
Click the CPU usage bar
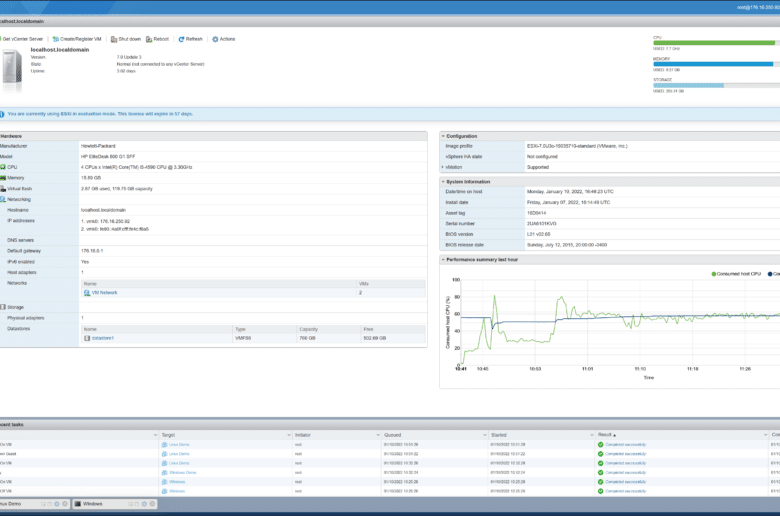coord(716,43)
